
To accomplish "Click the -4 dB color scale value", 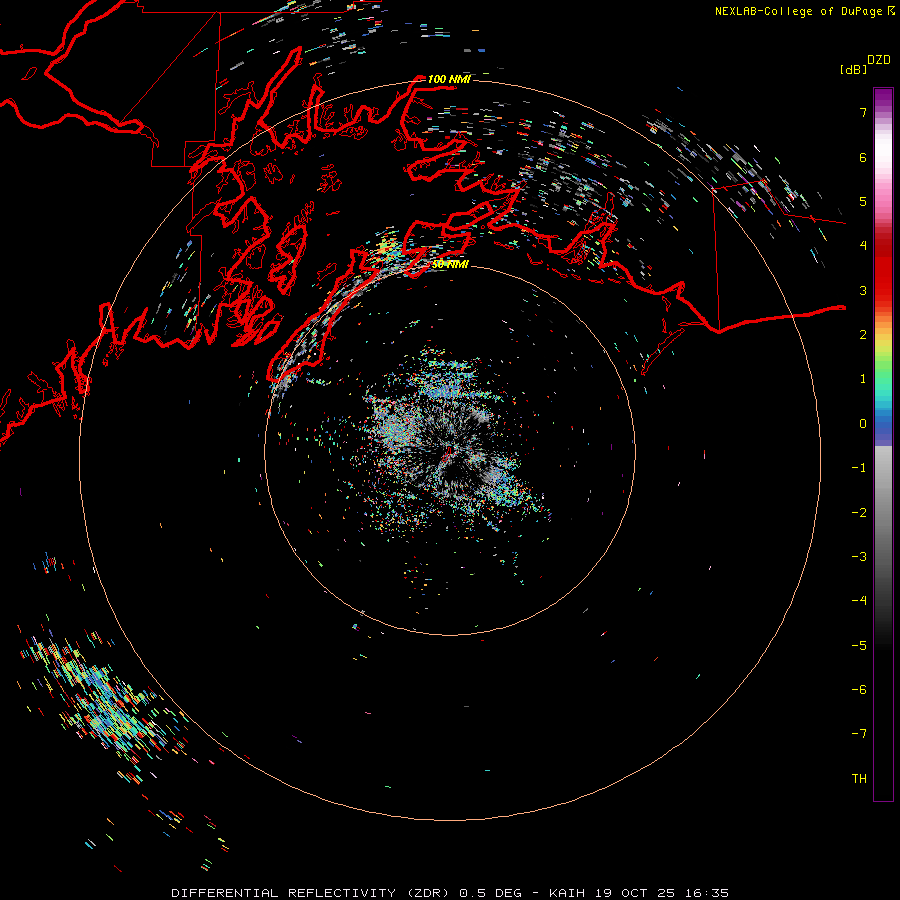I will [859, 601].
